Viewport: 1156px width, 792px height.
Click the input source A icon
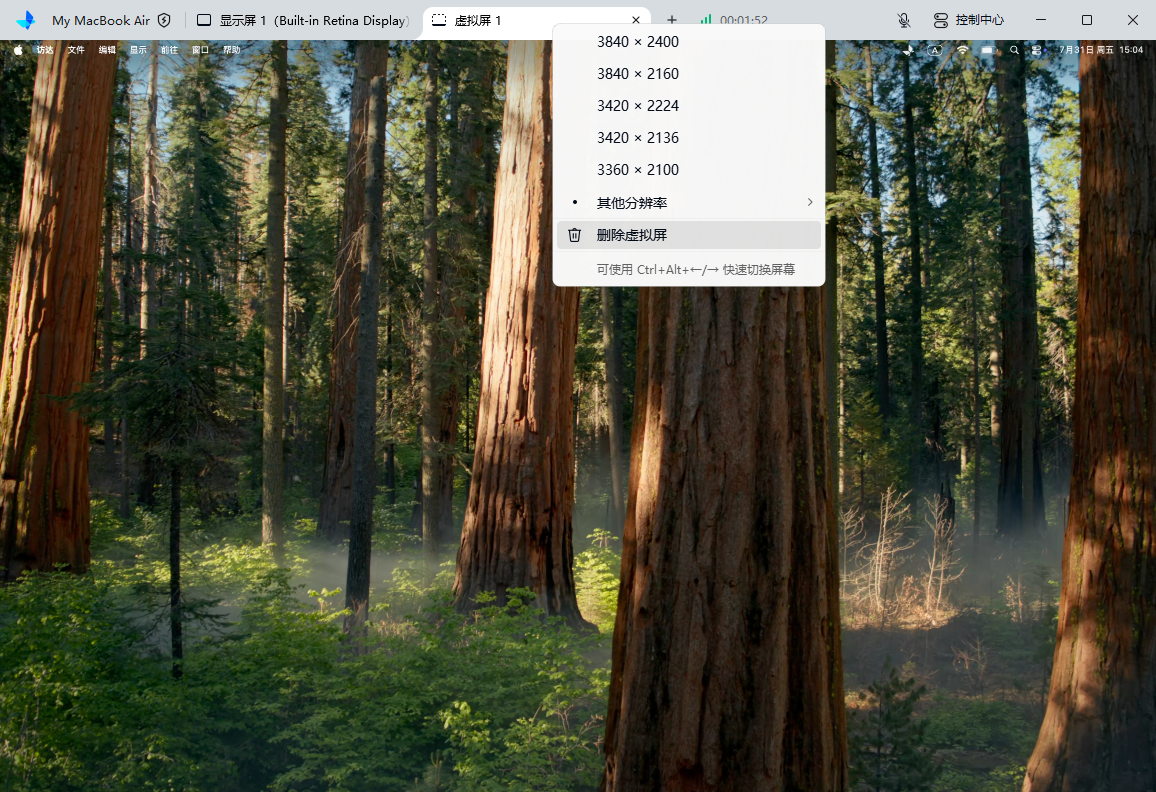(935, 50)
